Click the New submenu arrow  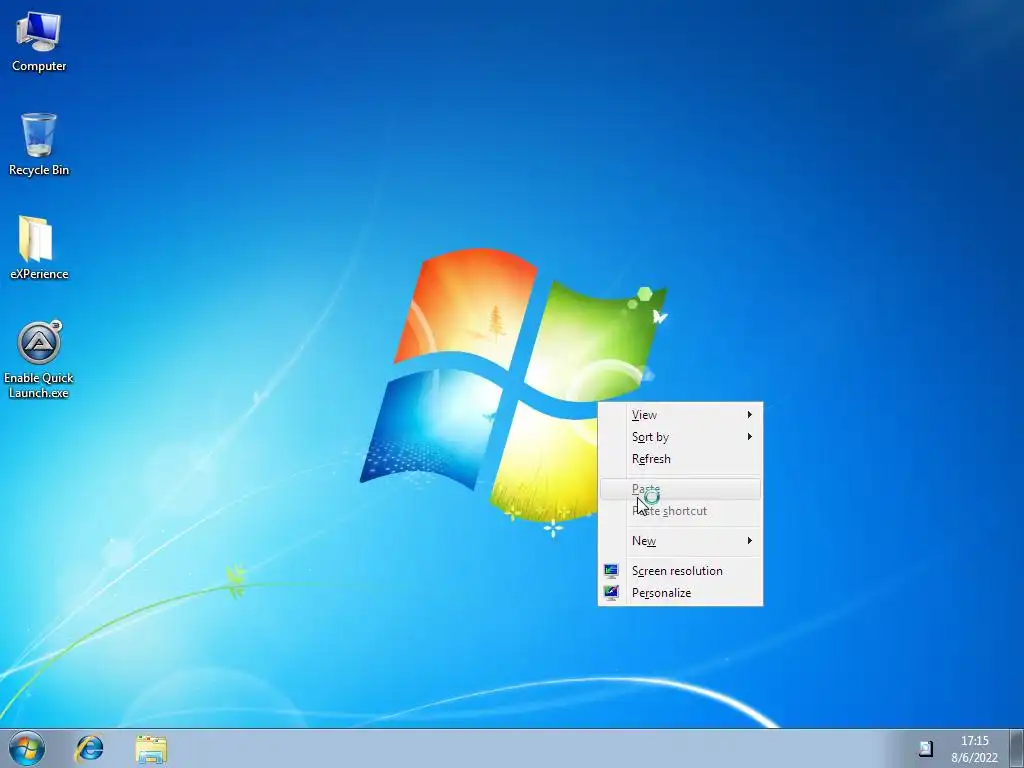750,541
